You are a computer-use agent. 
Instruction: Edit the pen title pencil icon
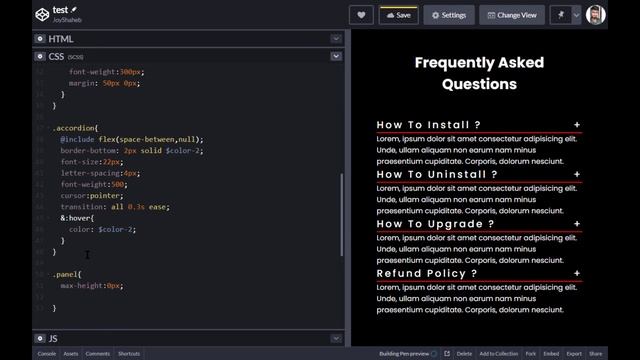[74, 9]
